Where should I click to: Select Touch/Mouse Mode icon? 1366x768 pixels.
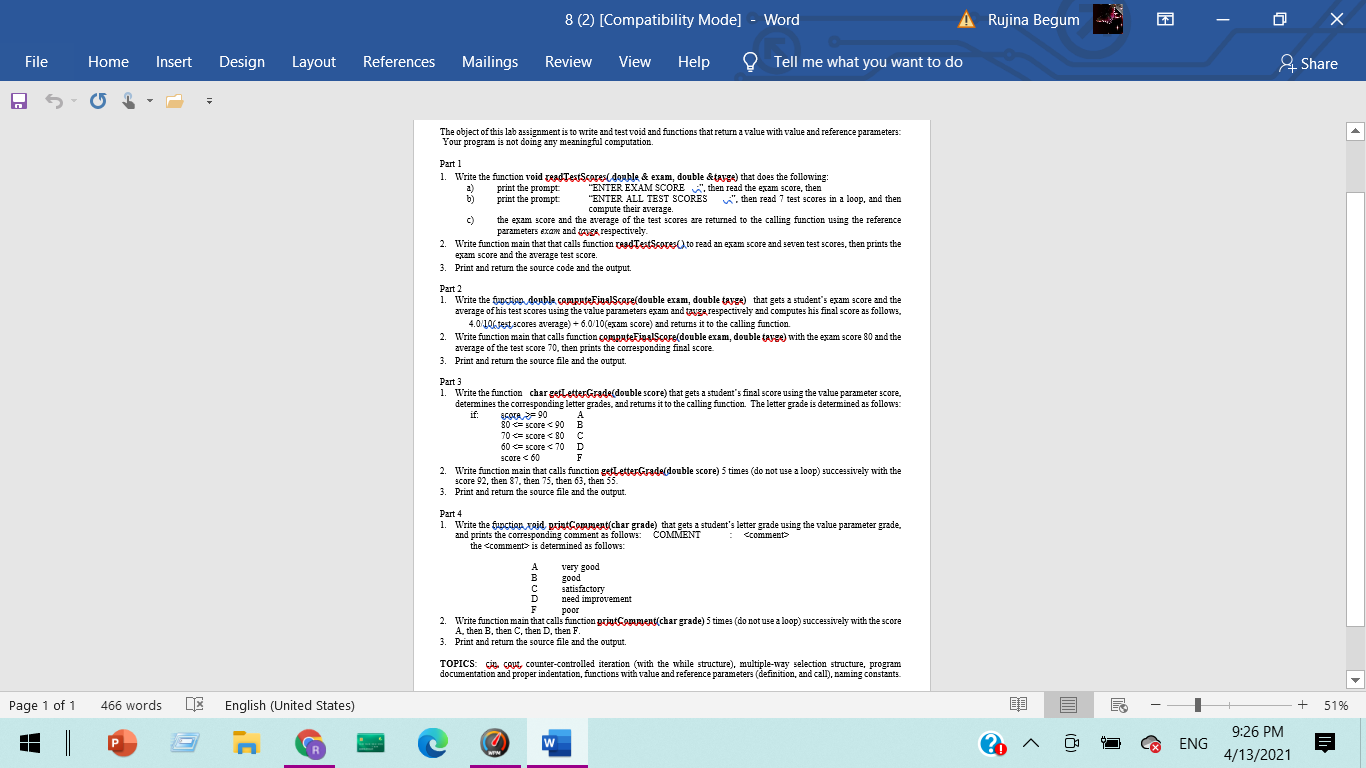pyautogui.click(x=128, y=100)
